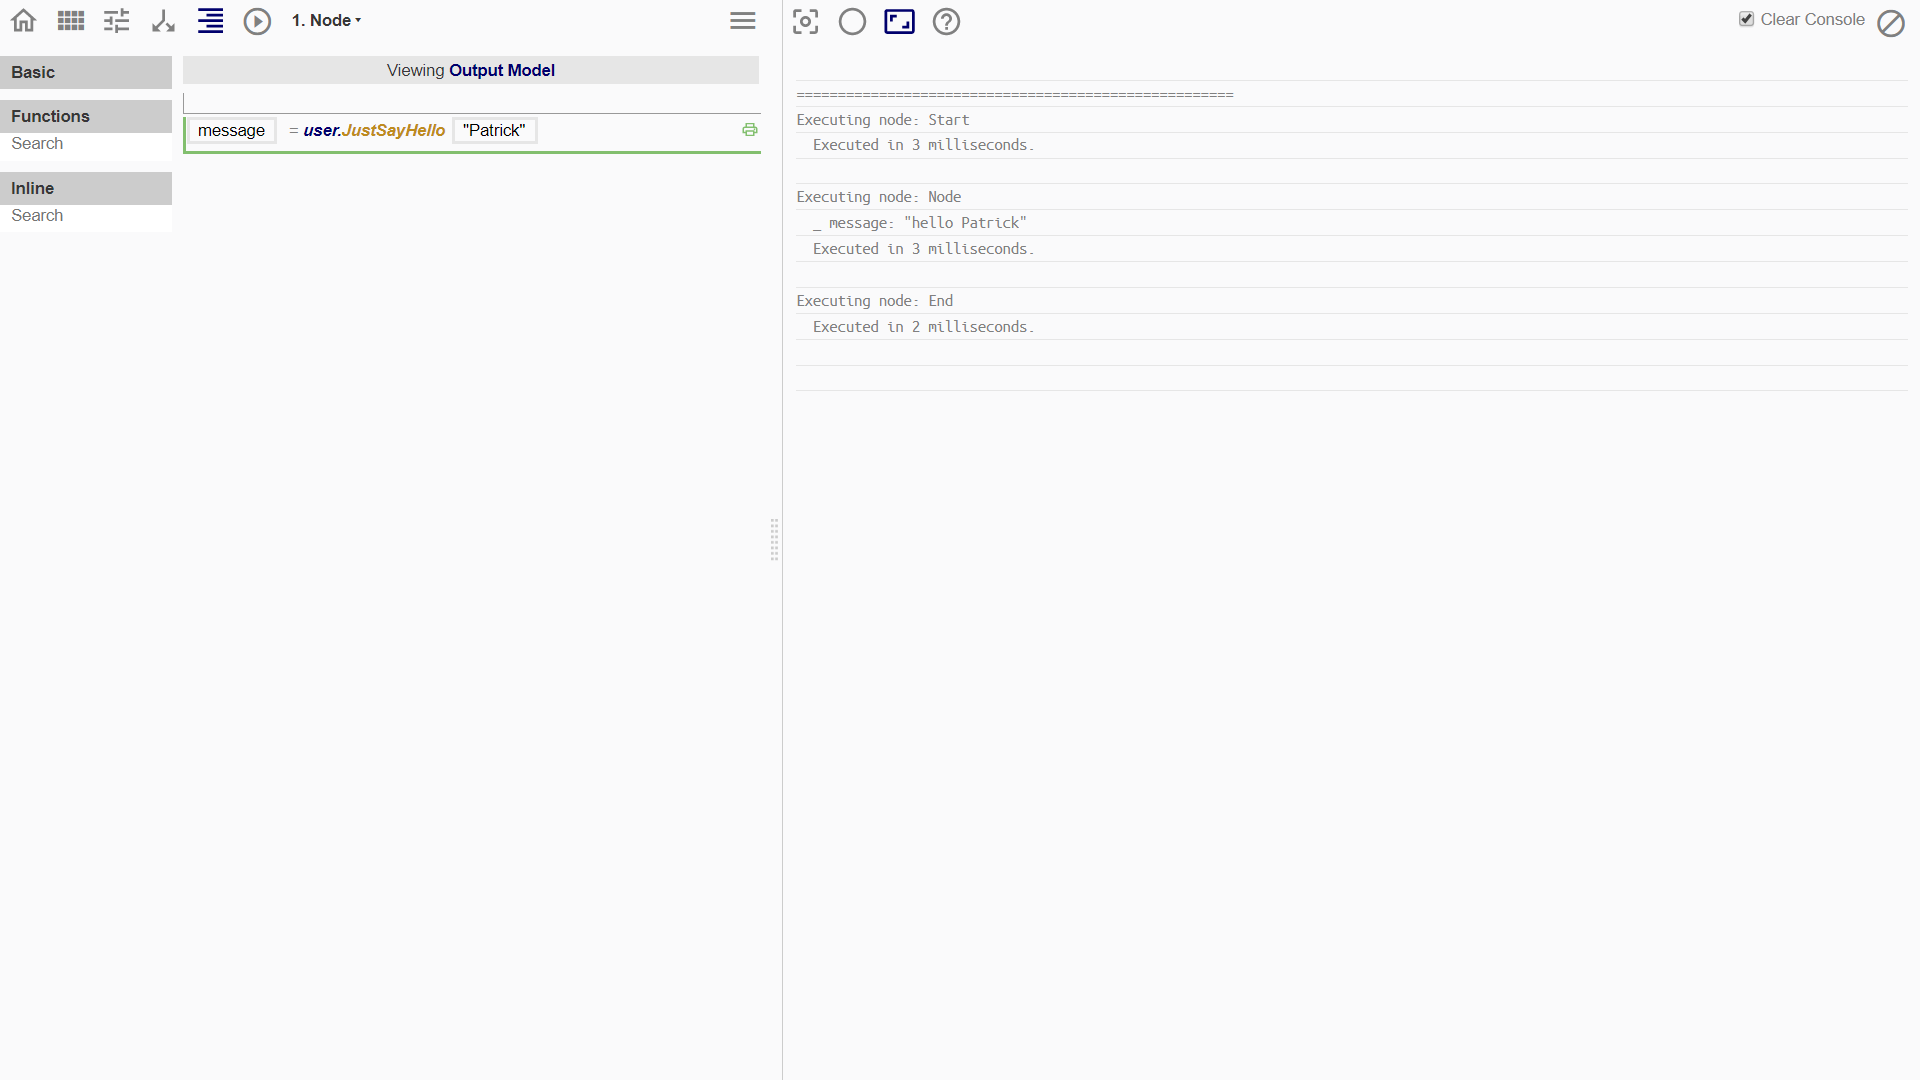Click the print icon on message row
The width and height of the screenshot is (1920, 1080).
click(x=749, y=129)
